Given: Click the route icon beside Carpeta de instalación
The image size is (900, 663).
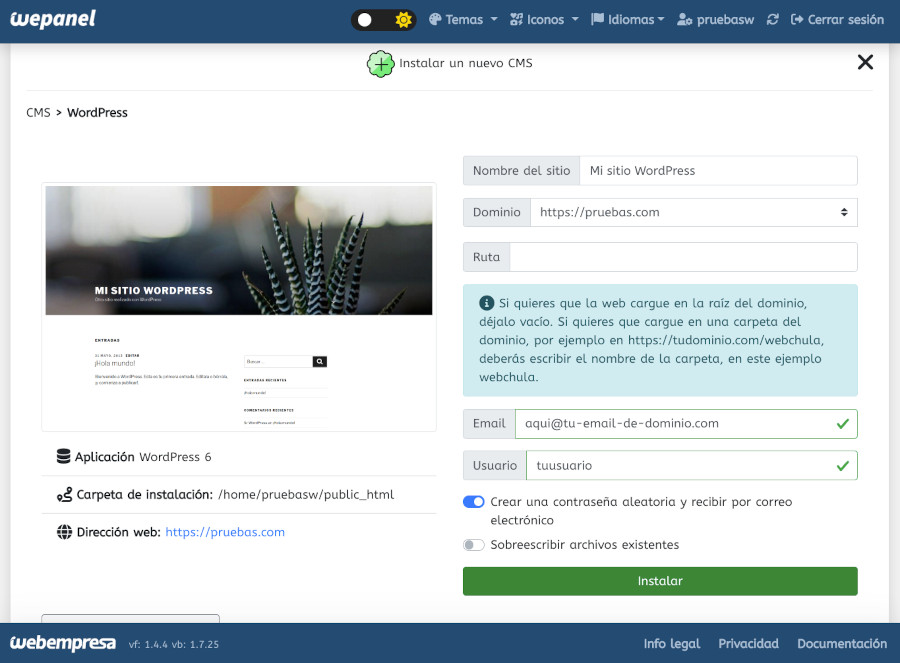Looking at the screenshot, I should (64, 494).
